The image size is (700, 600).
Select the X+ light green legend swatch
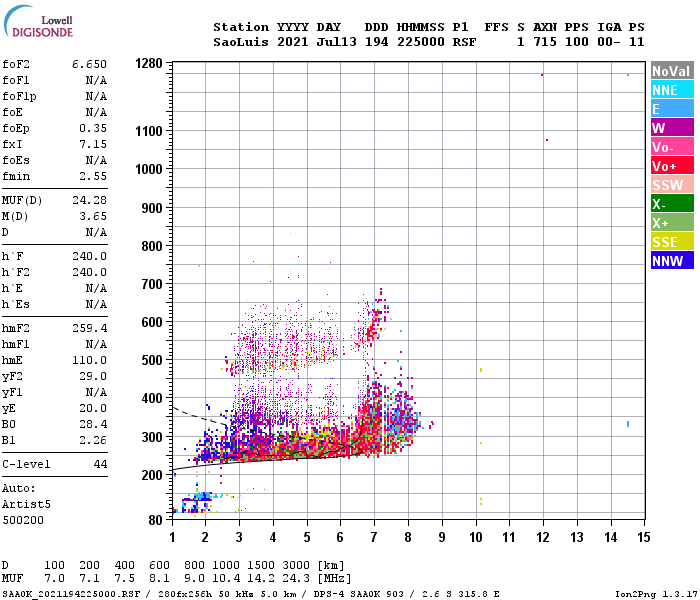pyautogui.click(x=672, y=223)
